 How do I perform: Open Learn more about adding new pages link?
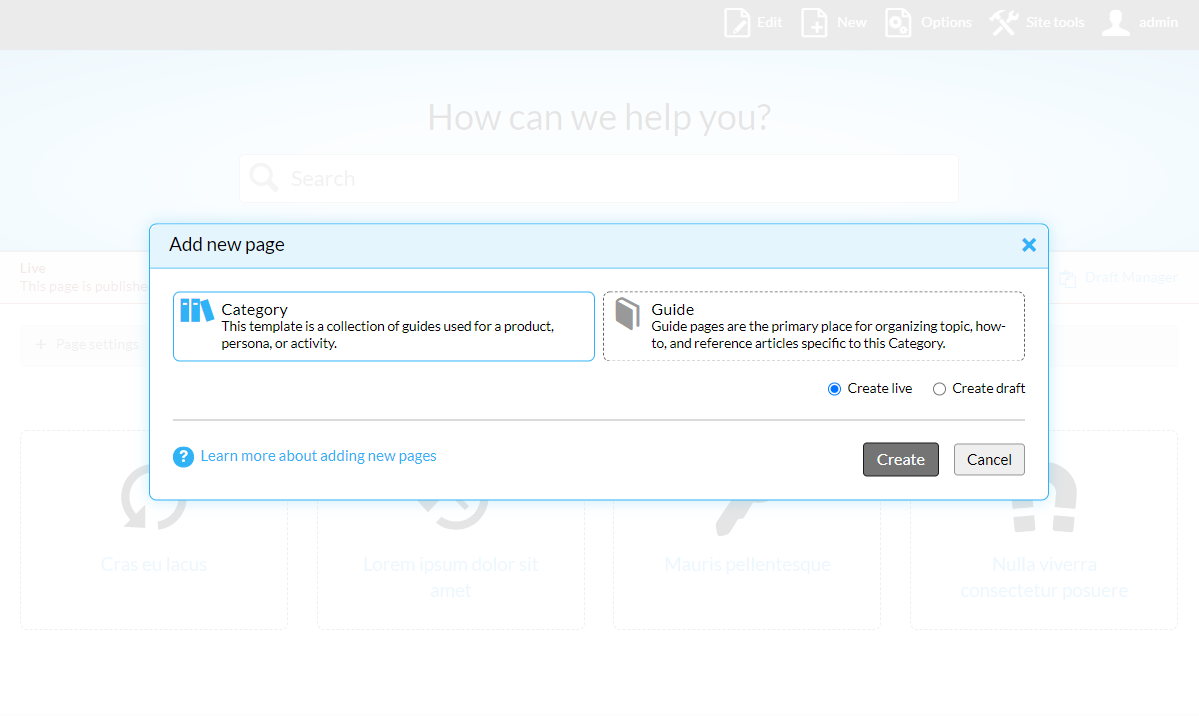318,456
